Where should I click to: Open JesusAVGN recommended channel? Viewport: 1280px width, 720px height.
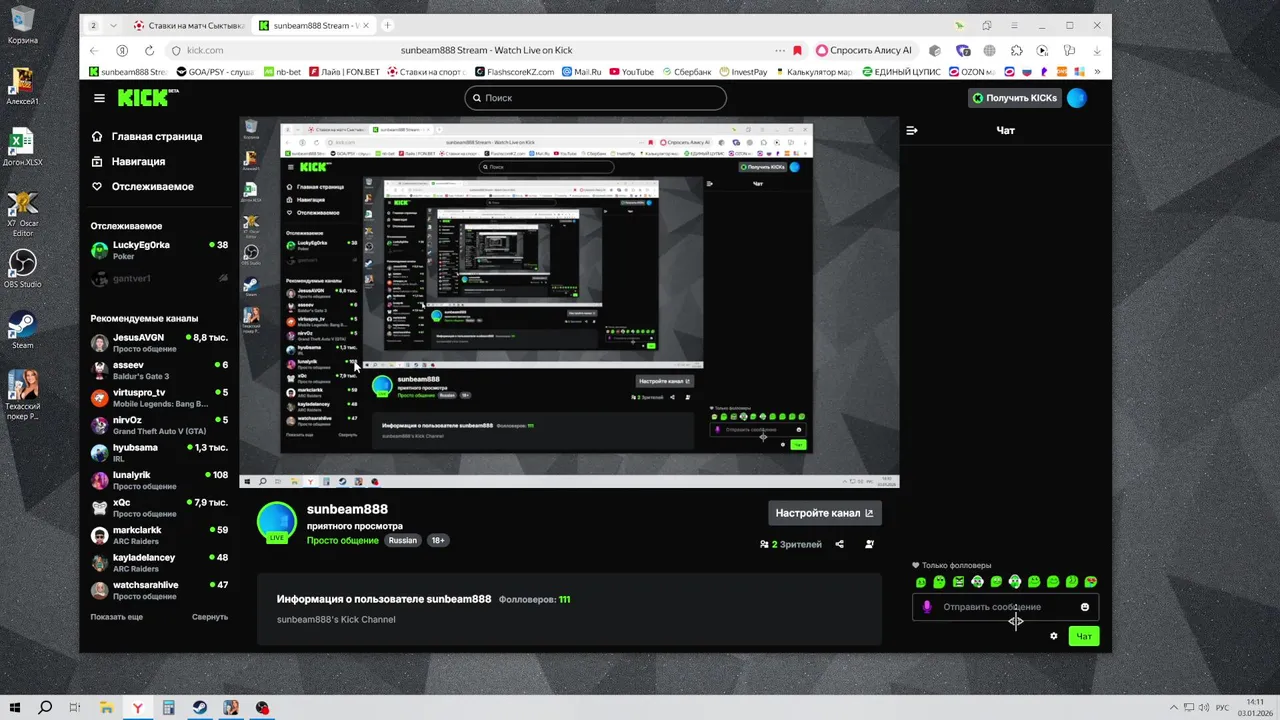[x=160, y=343]
